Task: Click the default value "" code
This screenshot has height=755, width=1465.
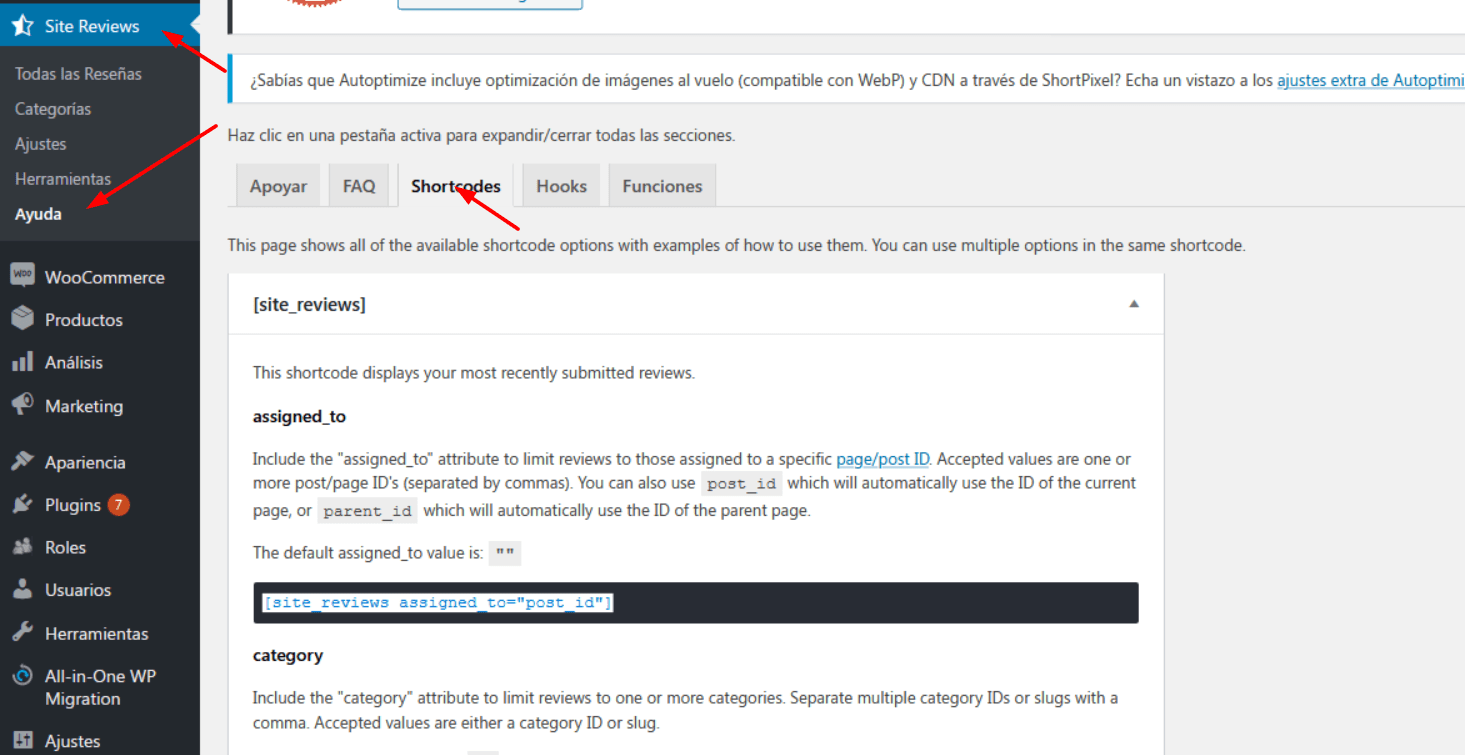Action: pyautogui.click(x=507, y=554)
